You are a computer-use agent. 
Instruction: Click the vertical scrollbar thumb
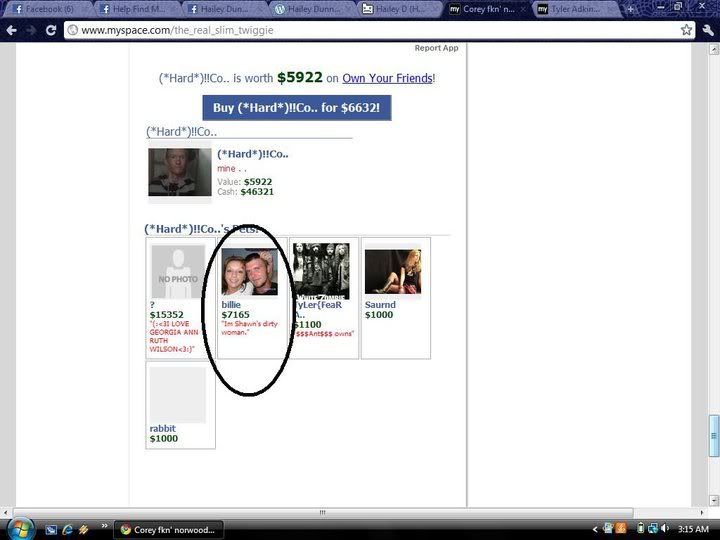tap(714, 436)
